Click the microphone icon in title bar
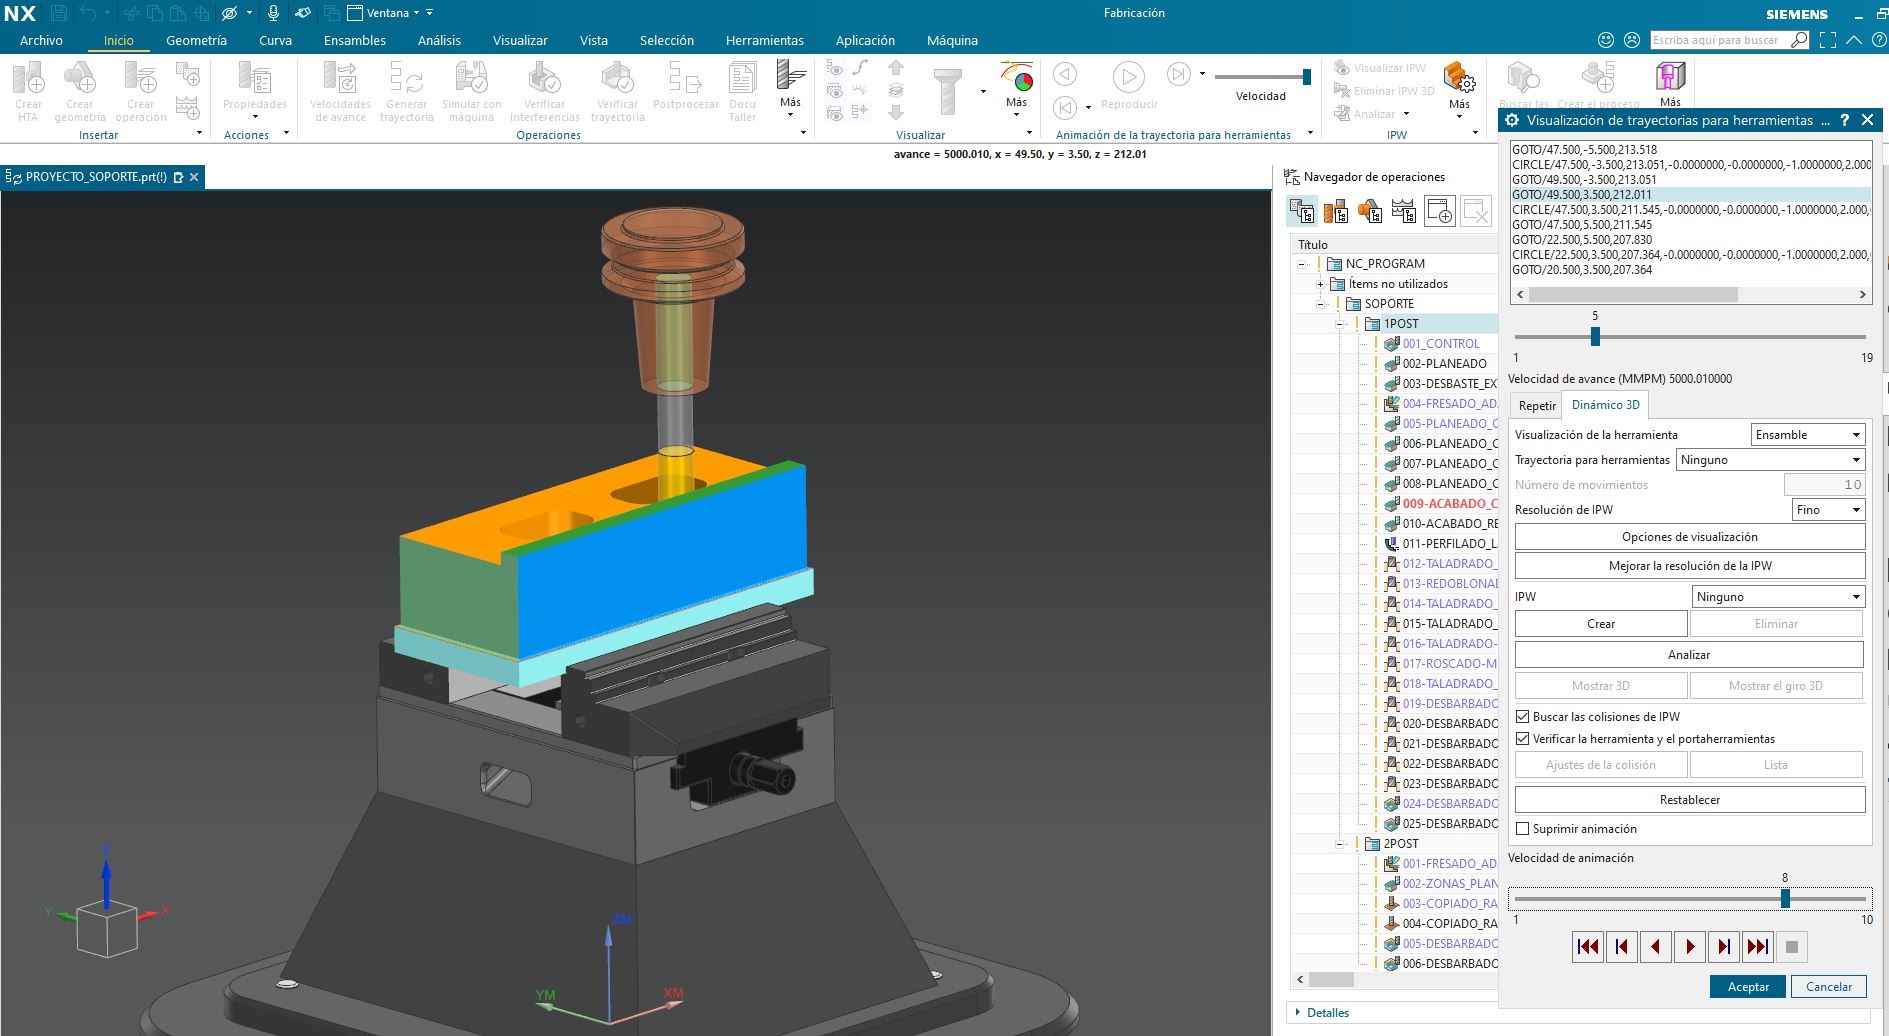 click(x=273, y=13)
